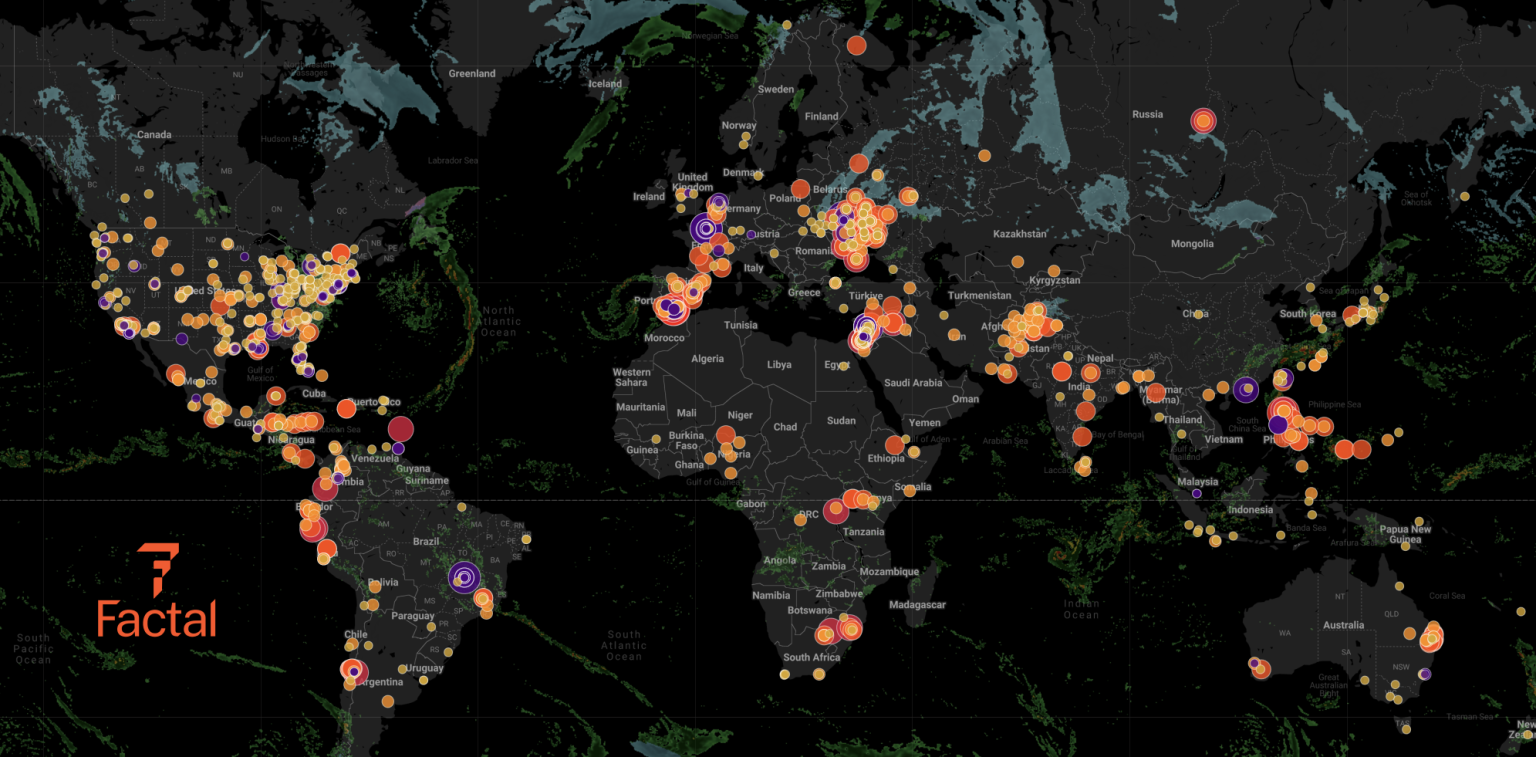Select the Mali label
The height and width of the screenshot is (757, 1536).
(686, 413)
